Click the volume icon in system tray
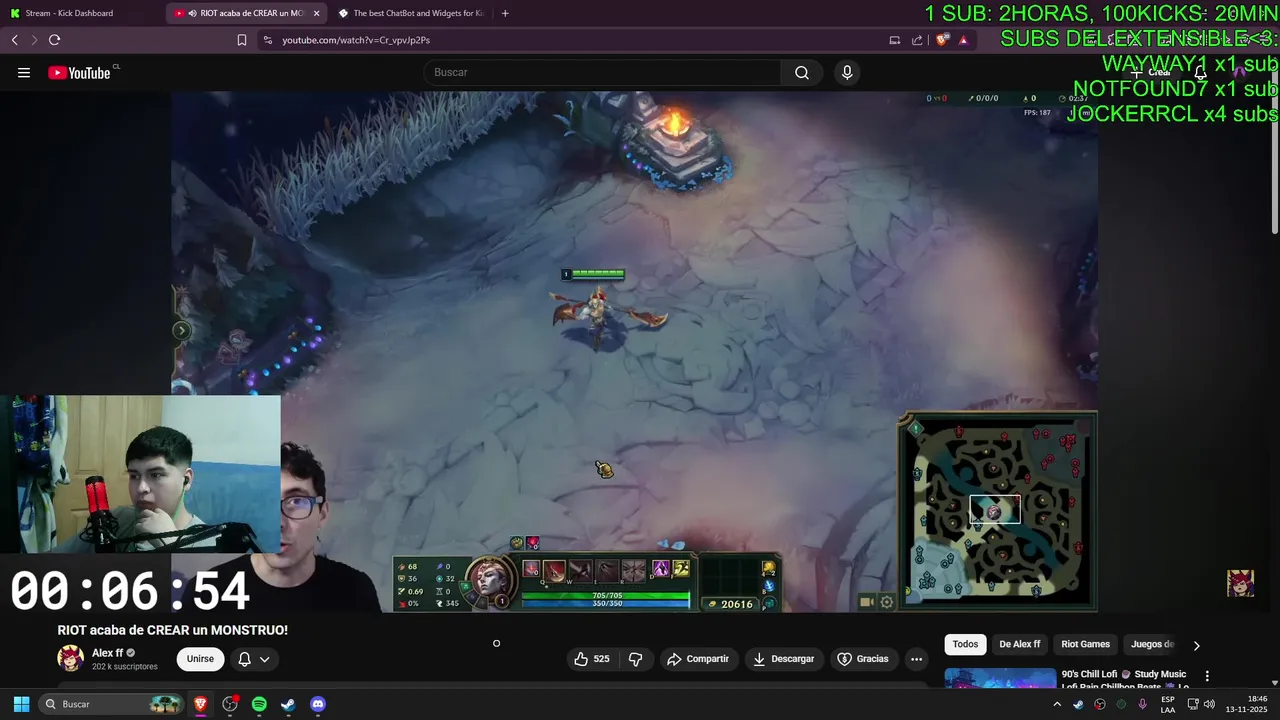 click(x=1209, y=704)
